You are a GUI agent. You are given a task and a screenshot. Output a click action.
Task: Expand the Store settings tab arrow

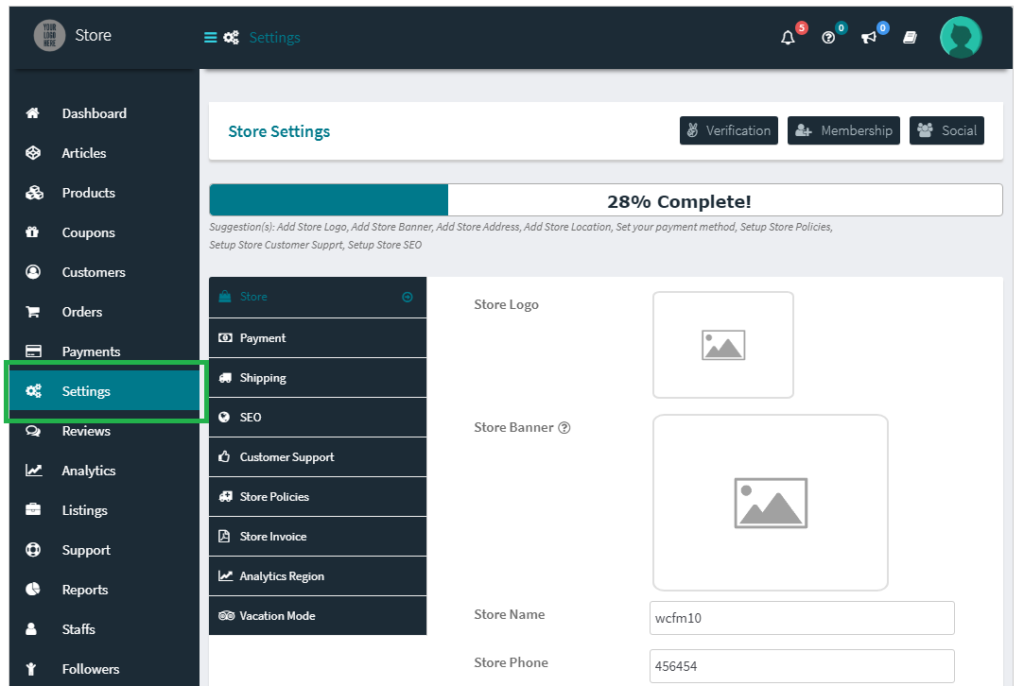pyautogui.click(x=407, y=297)
